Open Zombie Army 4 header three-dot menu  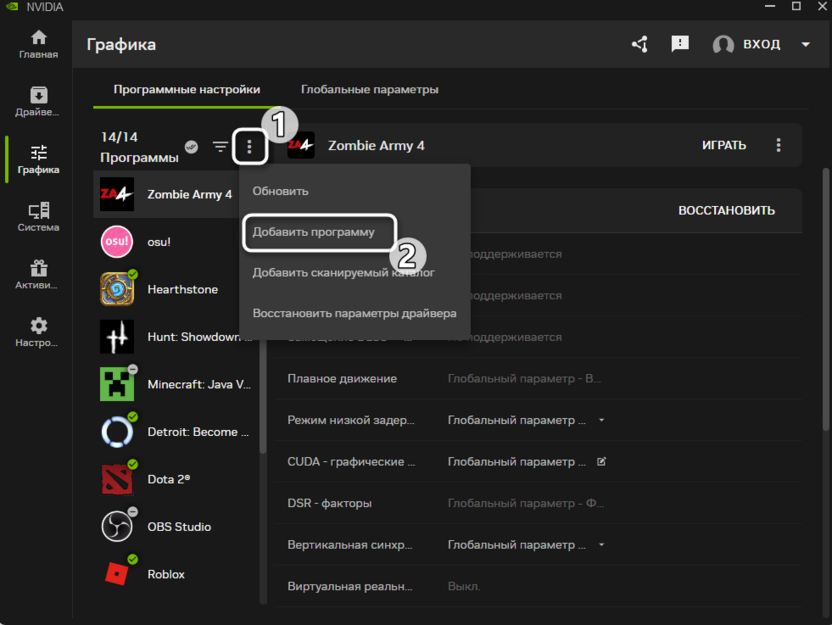point(778,145)
